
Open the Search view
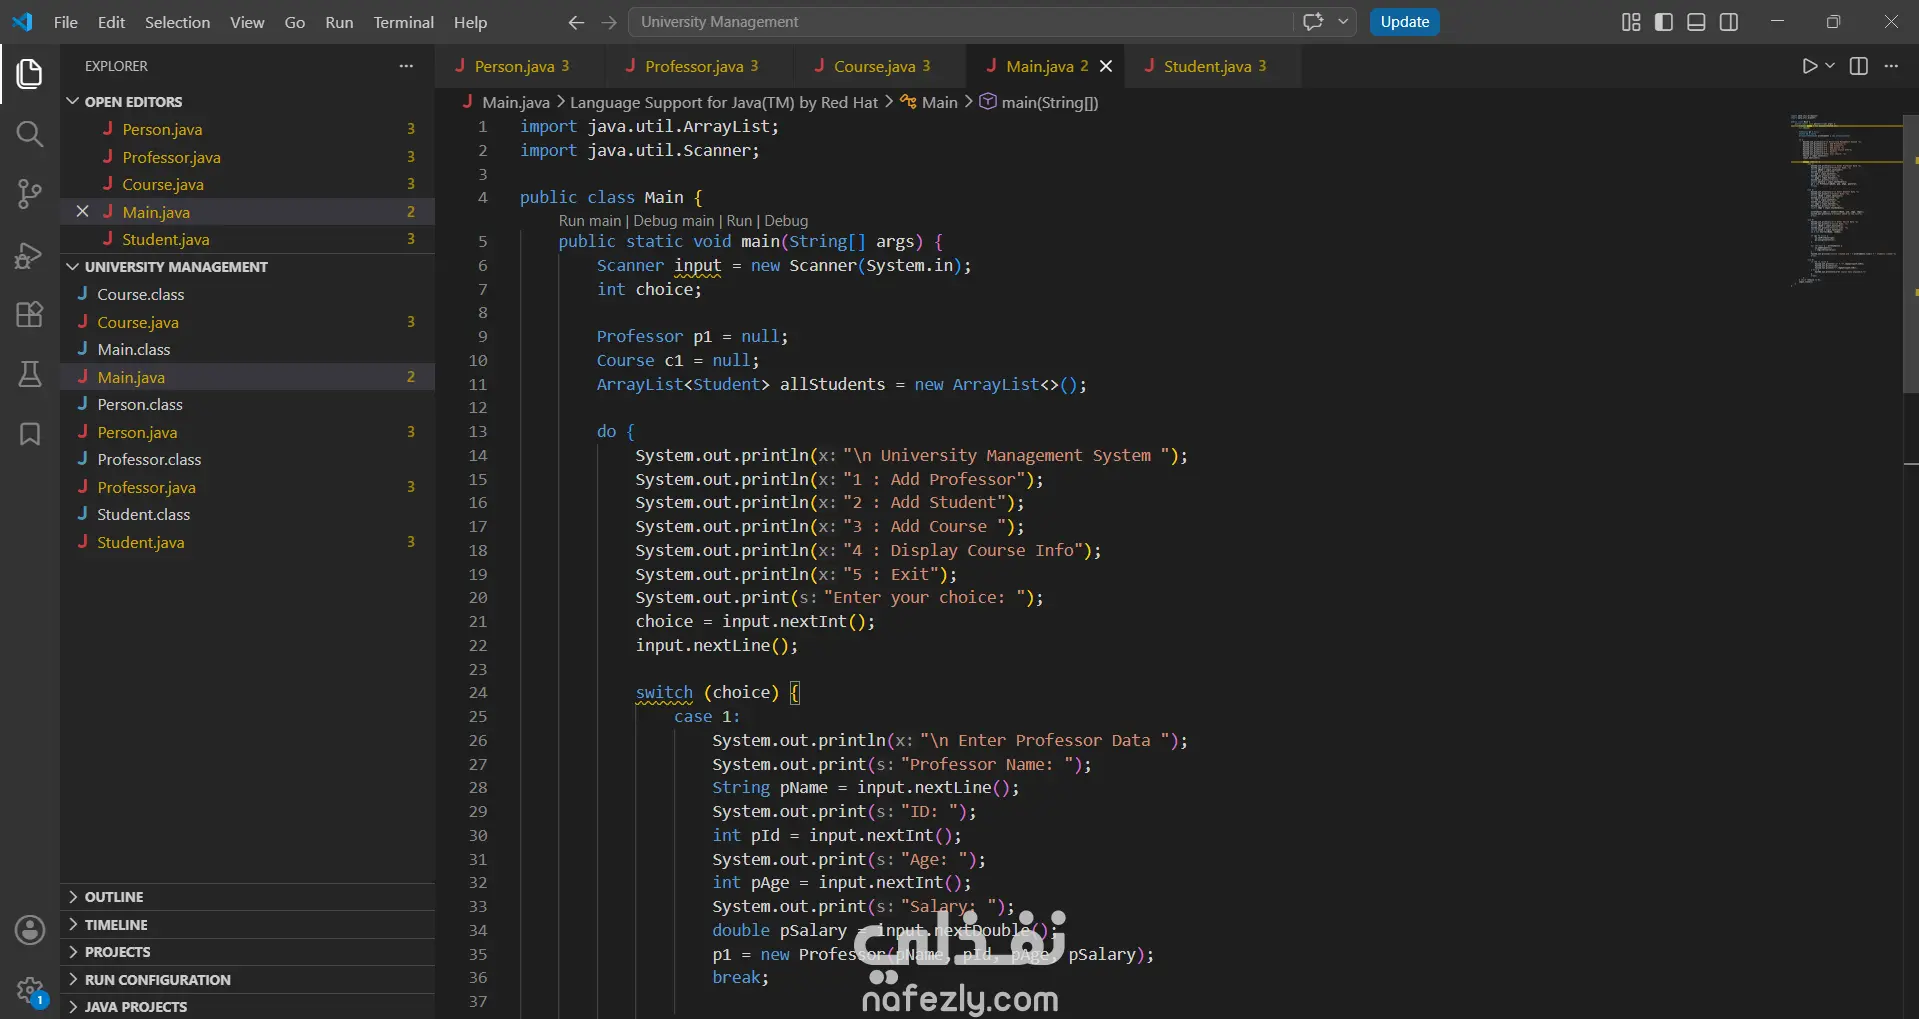(x=30, y=134)
